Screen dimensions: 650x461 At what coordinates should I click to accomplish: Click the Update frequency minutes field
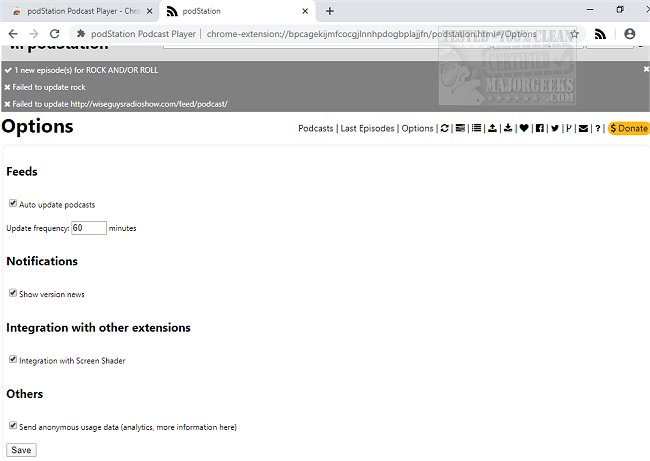[89, 228]
